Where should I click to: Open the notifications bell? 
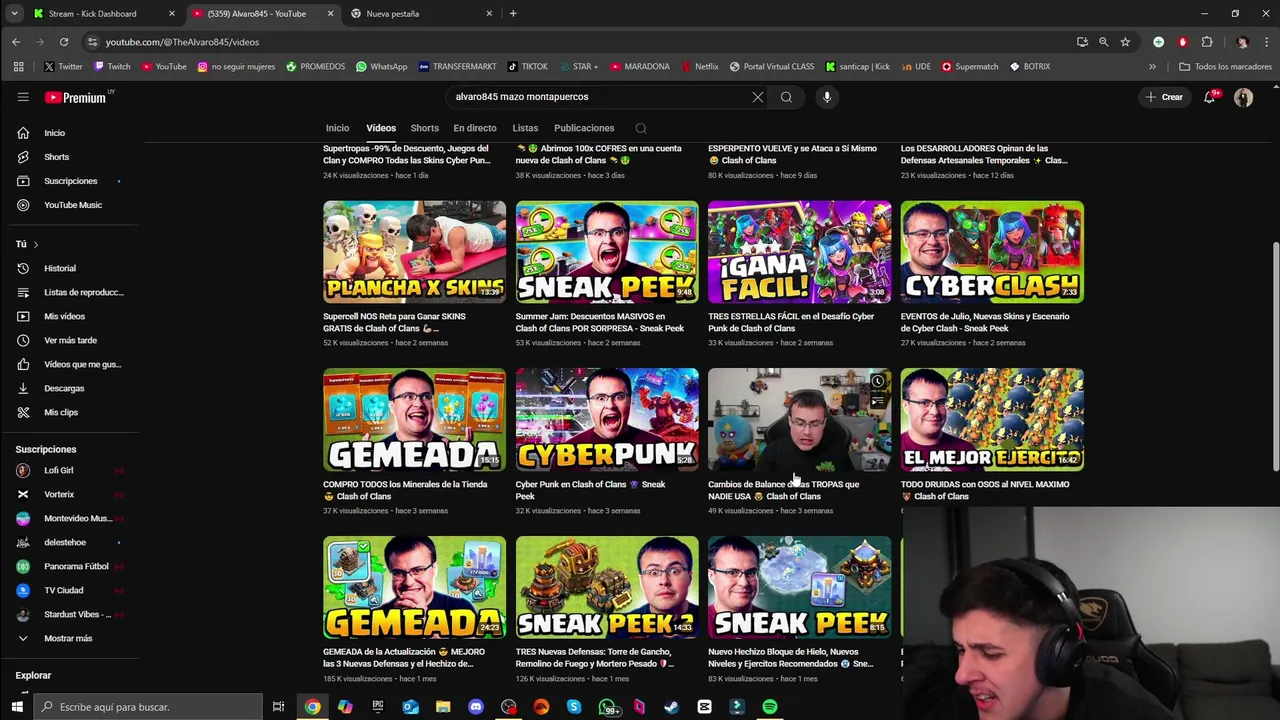1210,97
